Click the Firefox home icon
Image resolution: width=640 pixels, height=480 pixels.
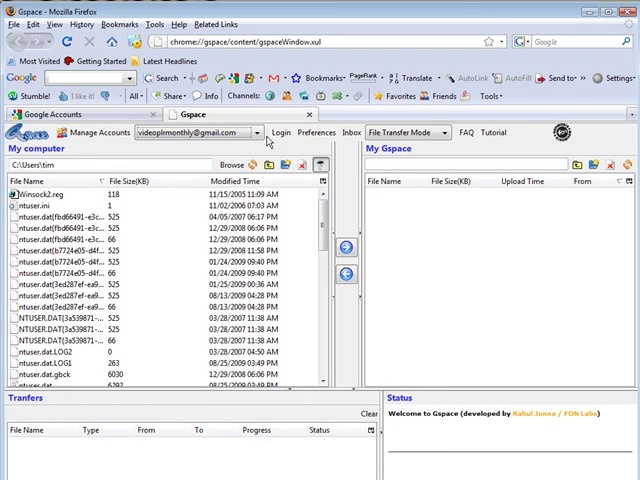coord(112,42)
